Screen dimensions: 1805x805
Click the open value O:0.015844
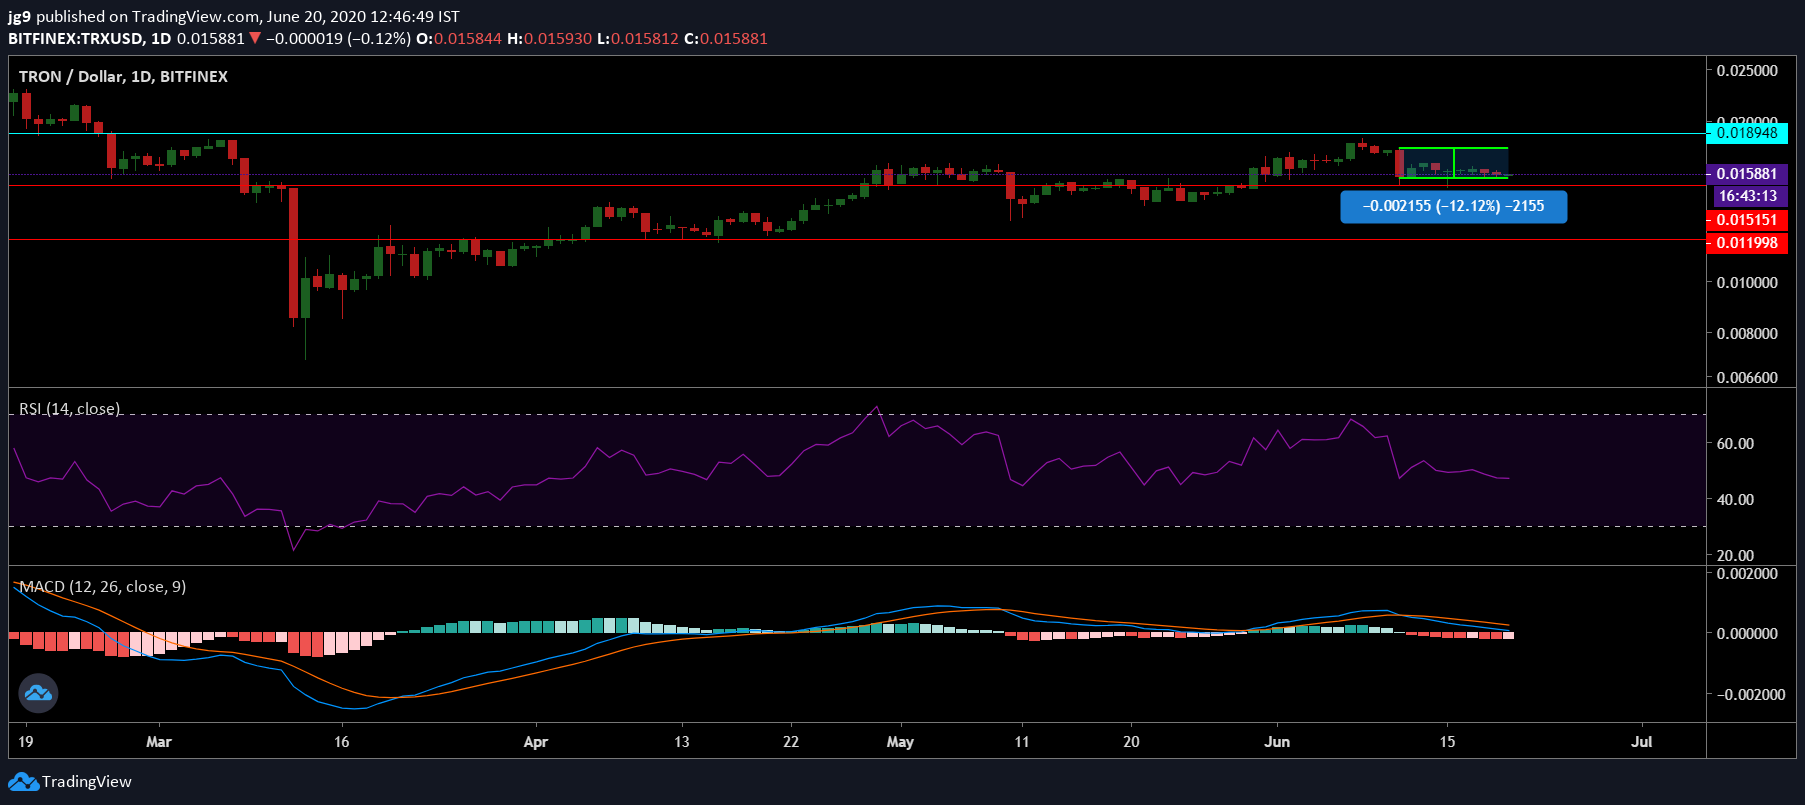459,38
